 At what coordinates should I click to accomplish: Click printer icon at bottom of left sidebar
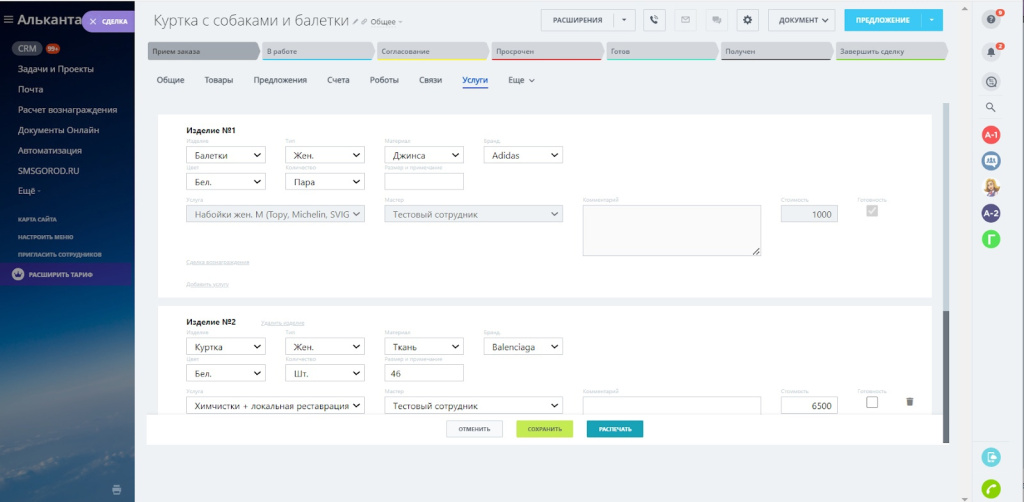point(116,490)
